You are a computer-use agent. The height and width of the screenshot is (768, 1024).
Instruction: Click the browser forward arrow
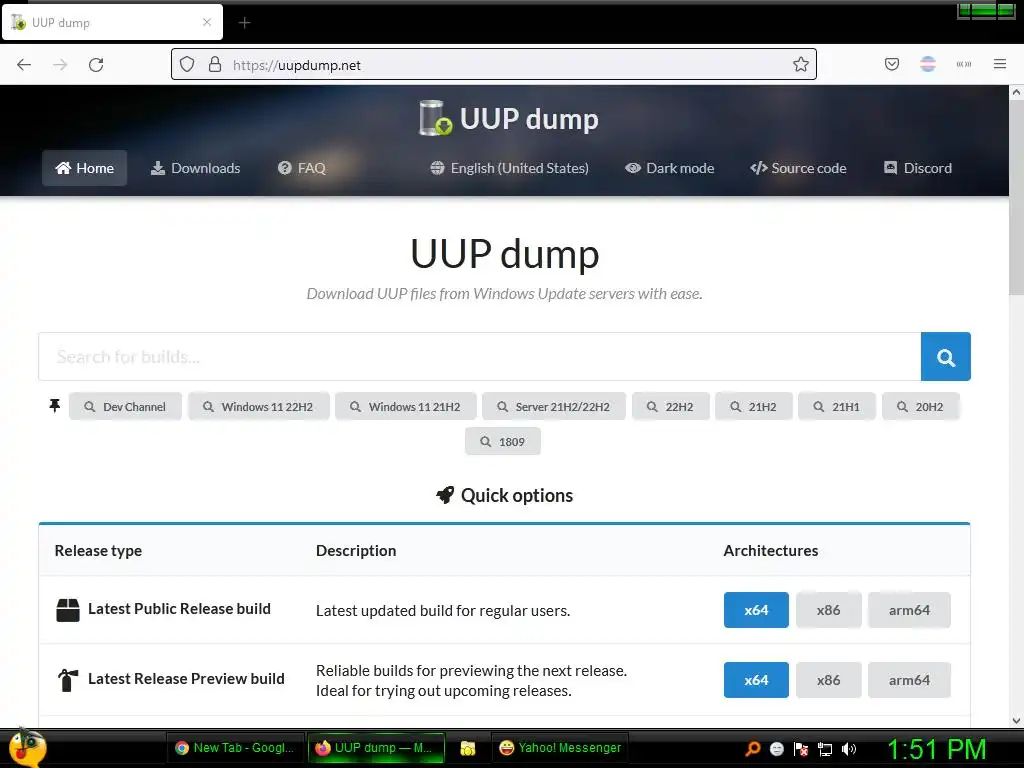[60, 65]
